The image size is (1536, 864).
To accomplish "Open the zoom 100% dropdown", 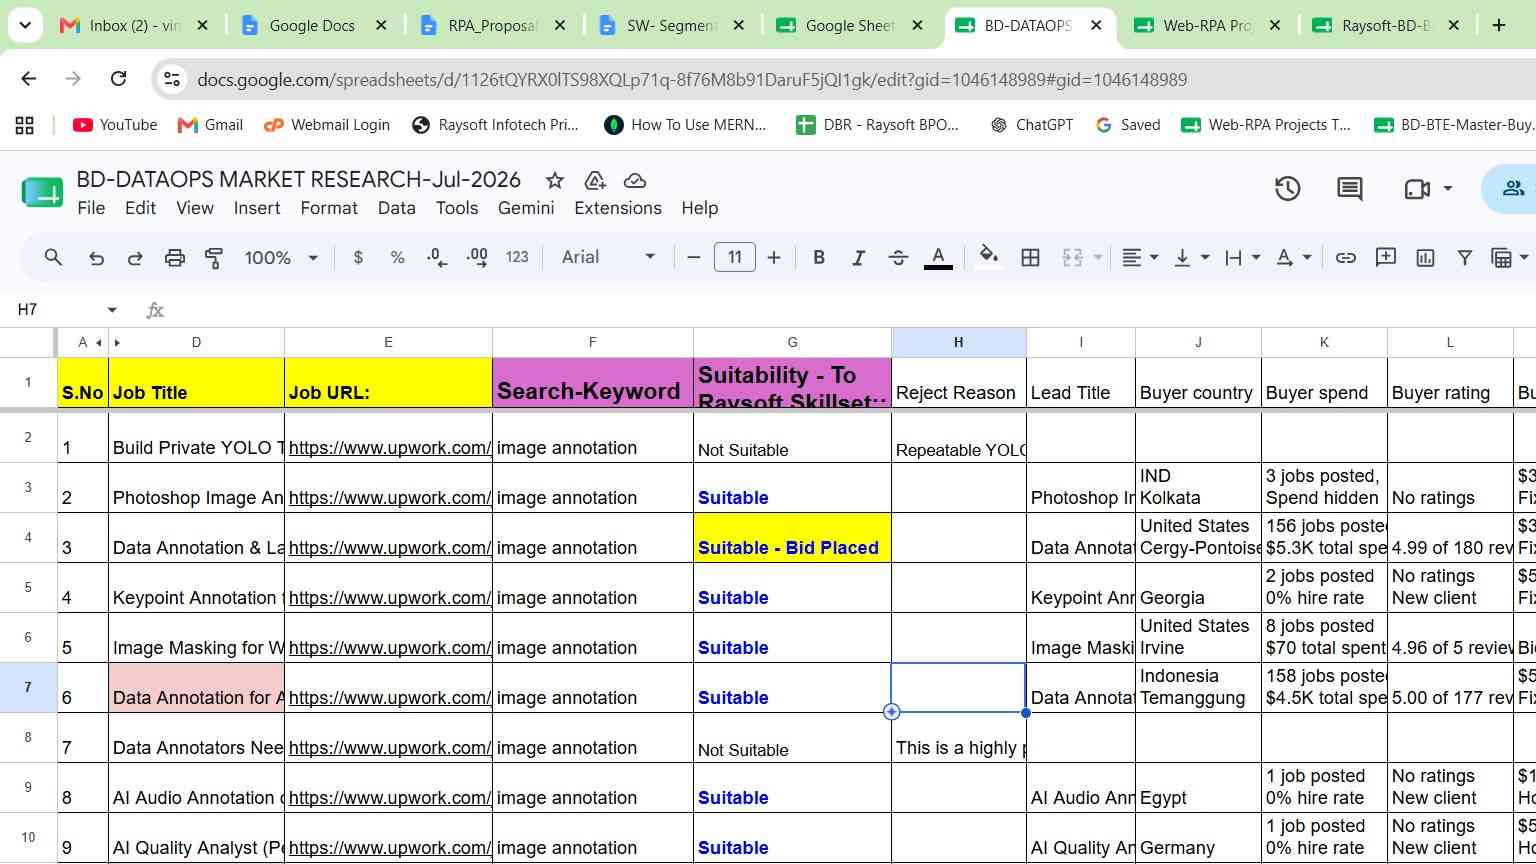I will tap(281, 258).
